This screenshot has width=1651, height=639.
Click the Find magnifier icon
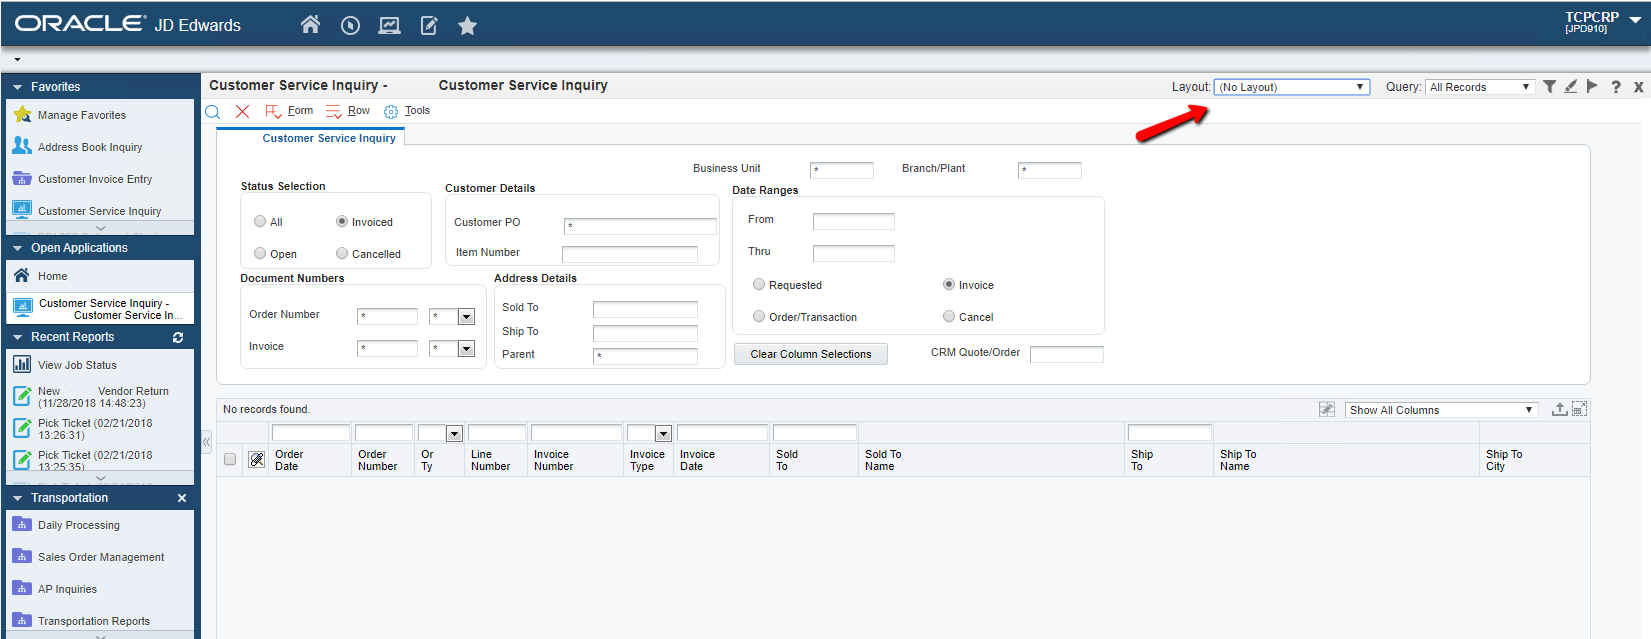[212, 111]
